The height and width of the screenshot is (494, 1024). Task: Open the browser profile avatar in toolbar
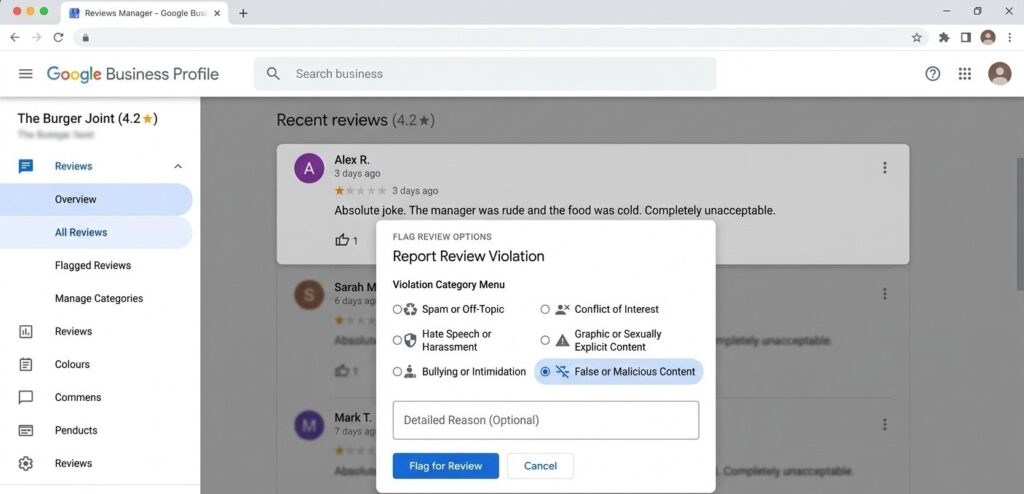click(x=988, y=37)
